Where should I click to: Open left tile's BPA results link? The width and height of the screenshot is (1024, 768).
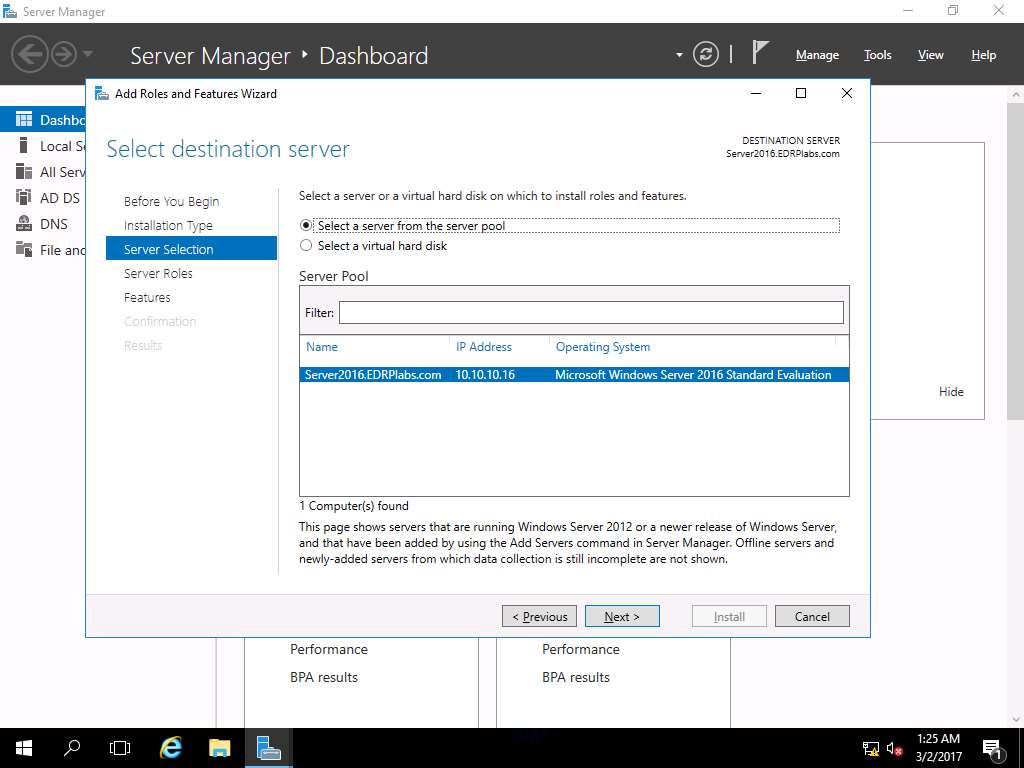pos(324,677)
